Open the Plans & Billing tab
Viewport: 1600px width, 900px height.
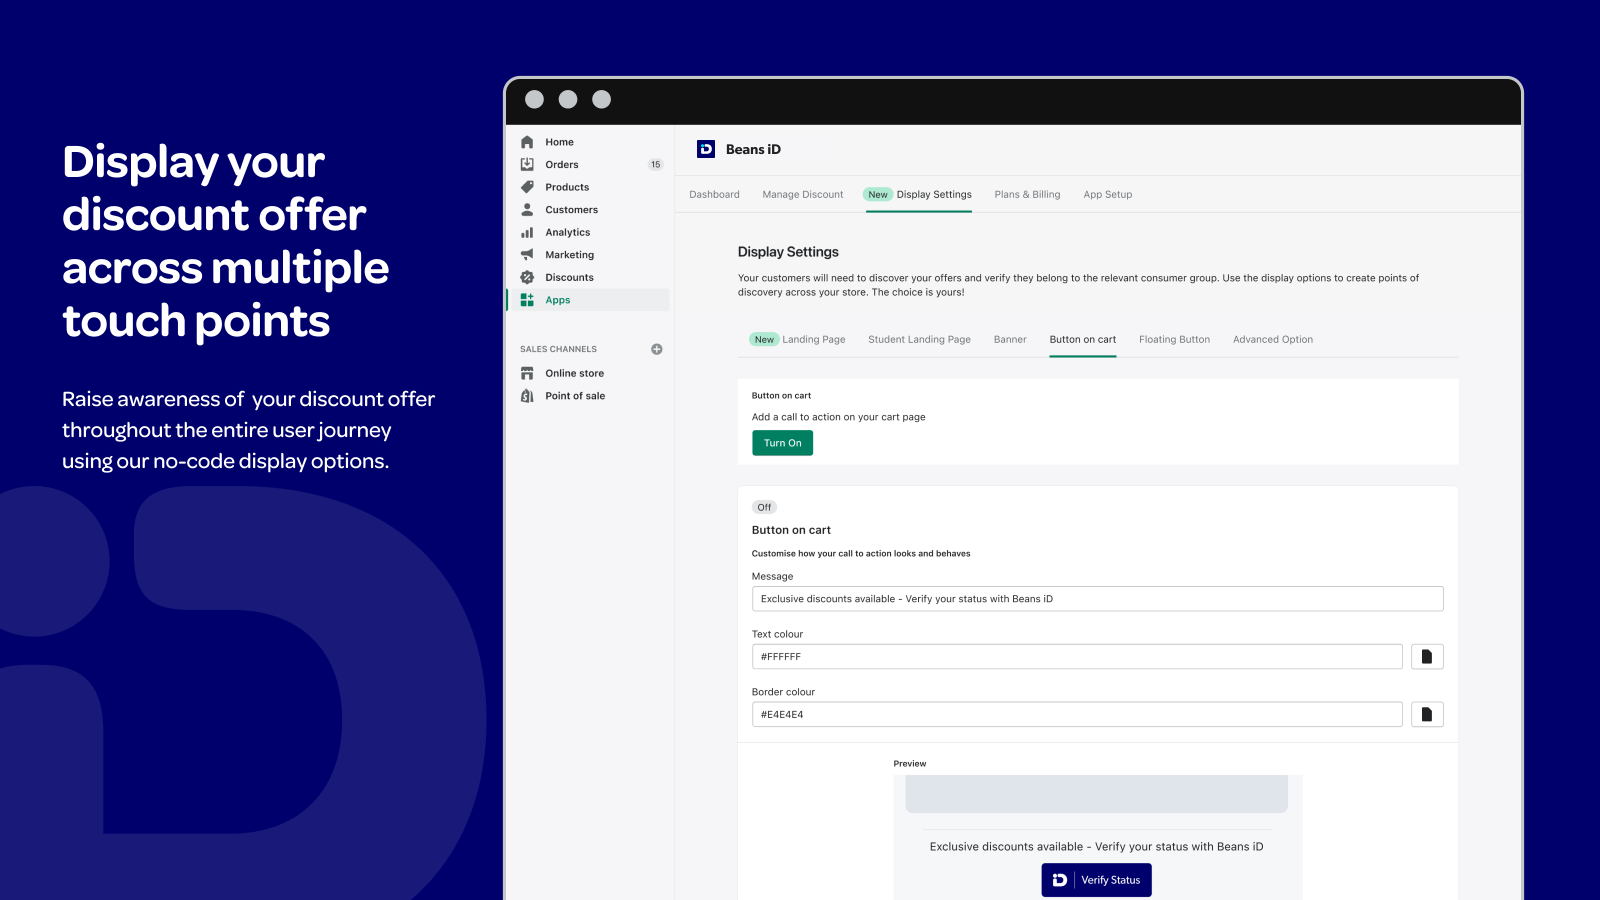[1027, 195]
